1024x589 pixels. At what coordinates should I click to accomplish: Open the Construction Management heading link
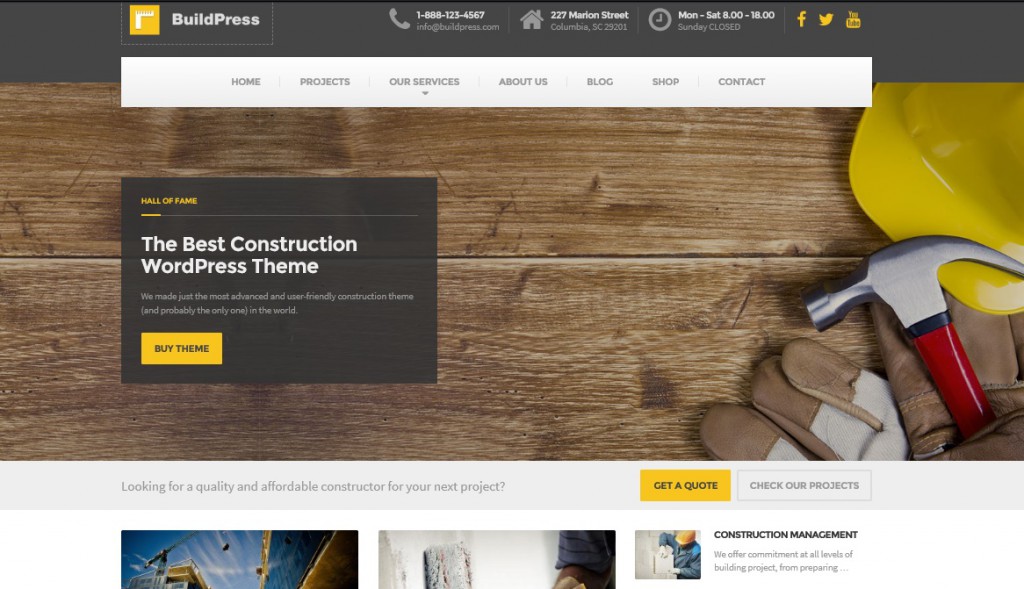pyautogui.click(x=786, y=534)
